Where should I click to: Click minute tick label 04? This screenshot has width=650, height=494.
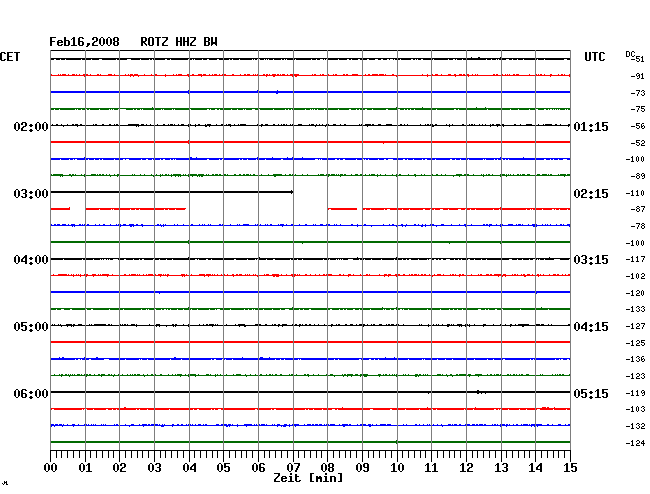189,467
